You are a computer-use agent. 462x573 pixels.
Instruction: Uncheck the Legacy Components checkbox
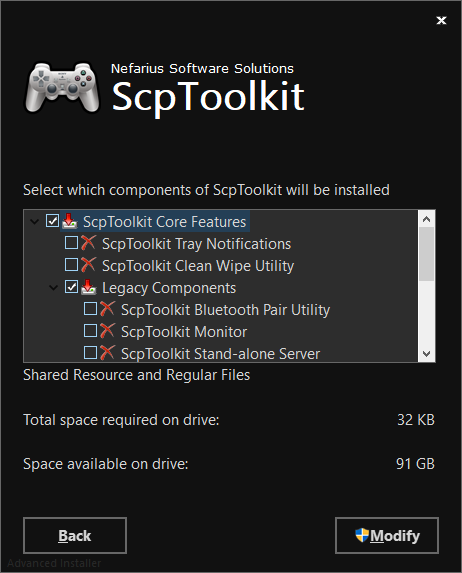(x=71, y=287)
